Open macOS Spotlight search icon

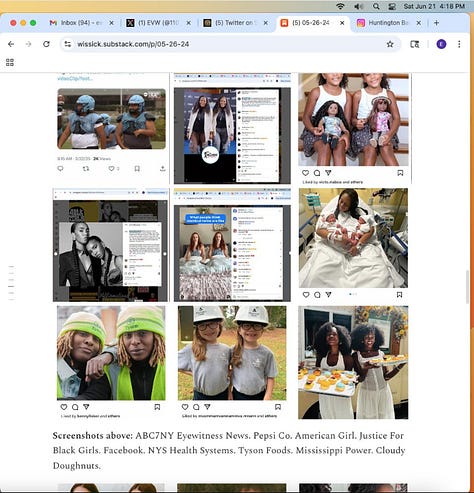tap(376, 6)
